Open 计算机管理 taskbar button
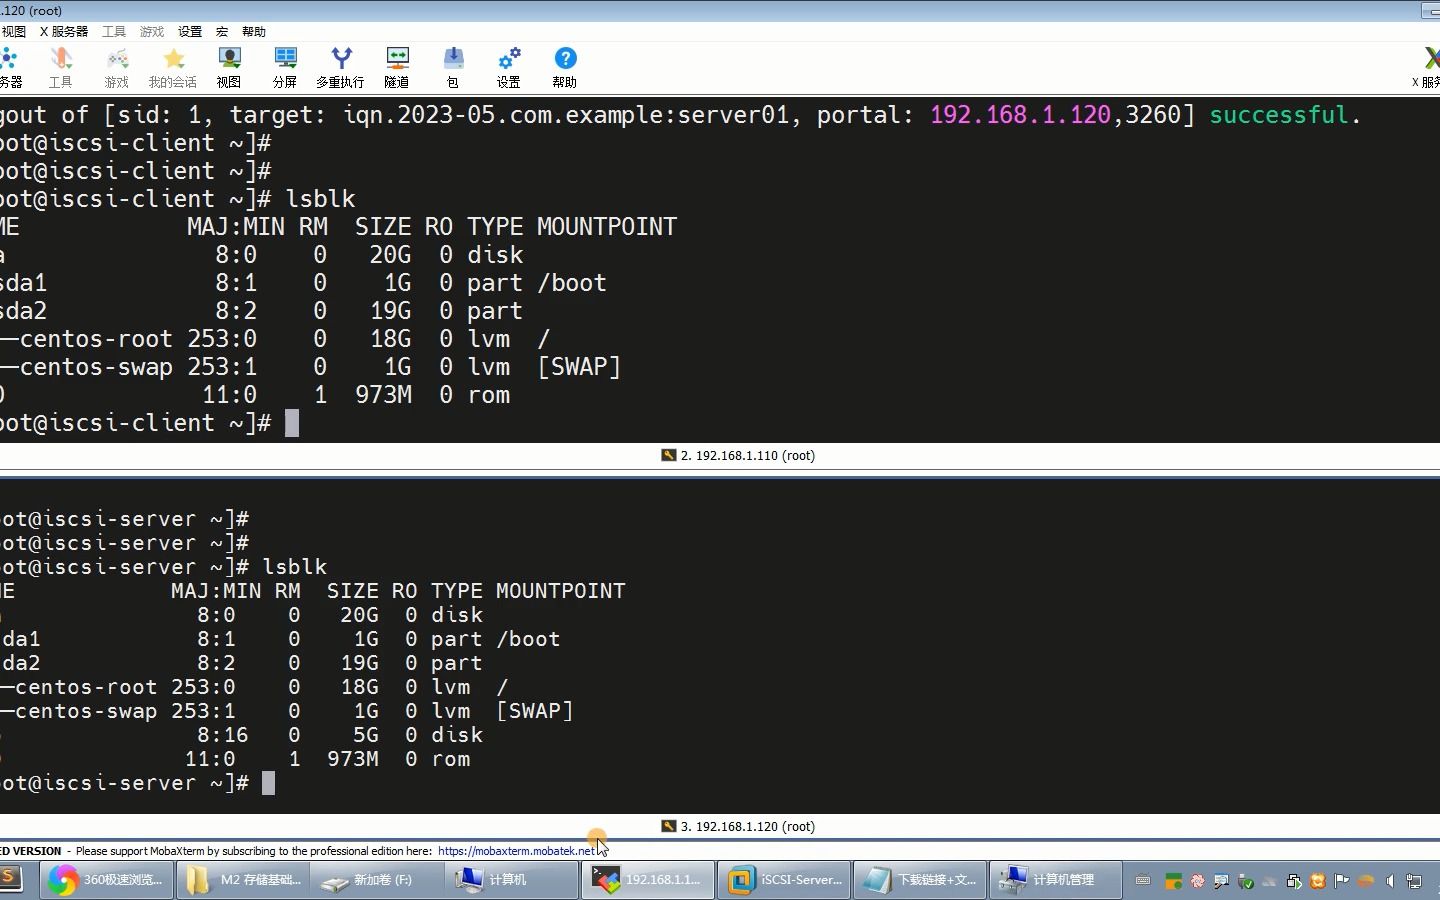This screenshot has height=900, width=1440. click(x=1056, y=880)
